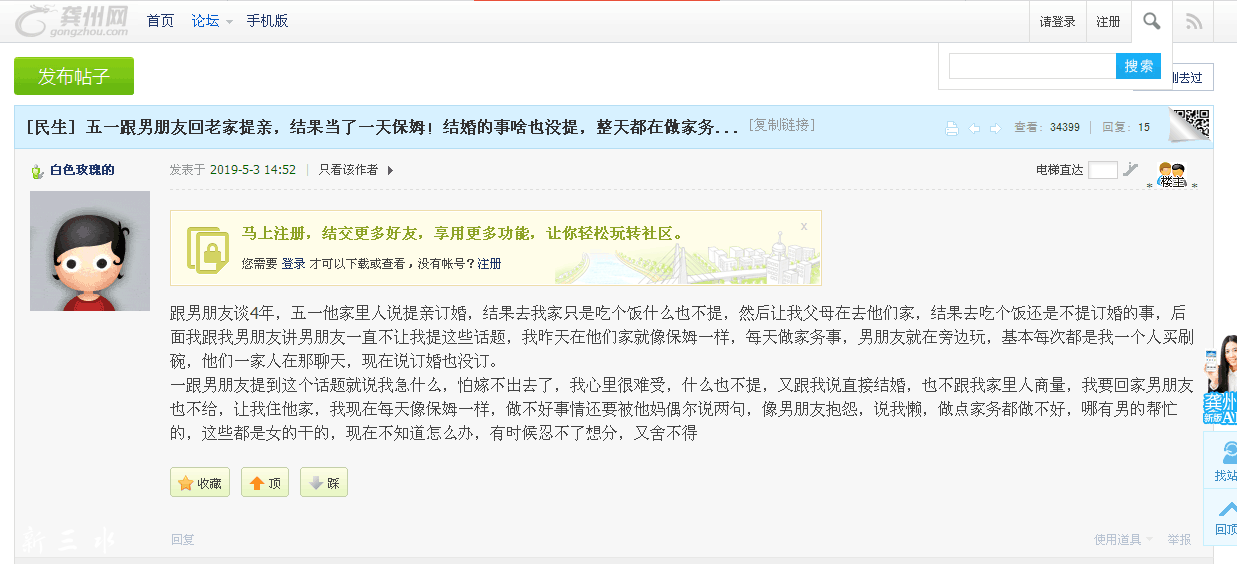The height and width of the screenshot is (564, 1237).
Task: Click the green 发布帖子 button
Action: tap(74, 76)
